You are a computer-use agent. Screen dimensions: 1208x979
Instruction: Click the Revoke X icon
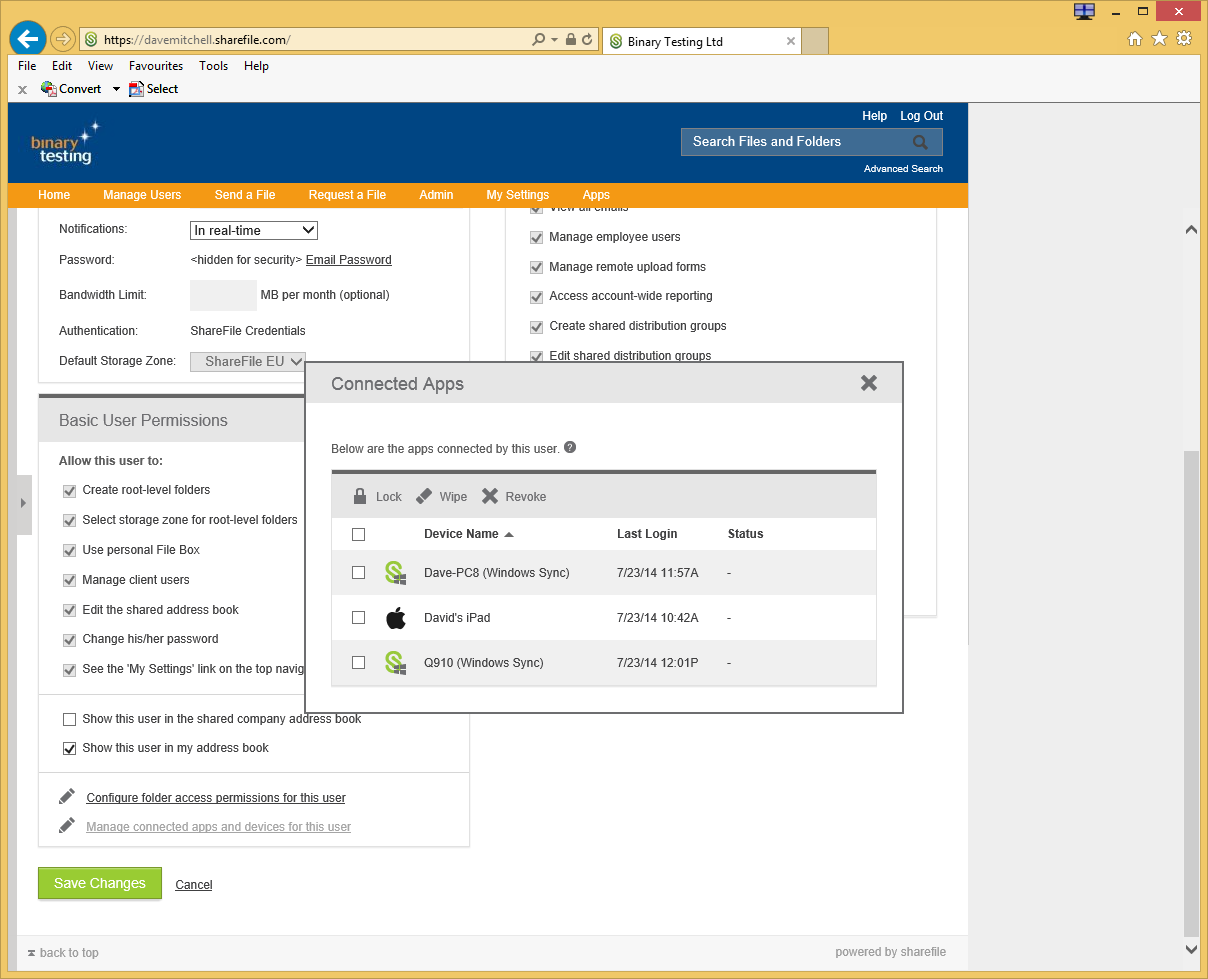pyautogui.click(x=490, y=496)
